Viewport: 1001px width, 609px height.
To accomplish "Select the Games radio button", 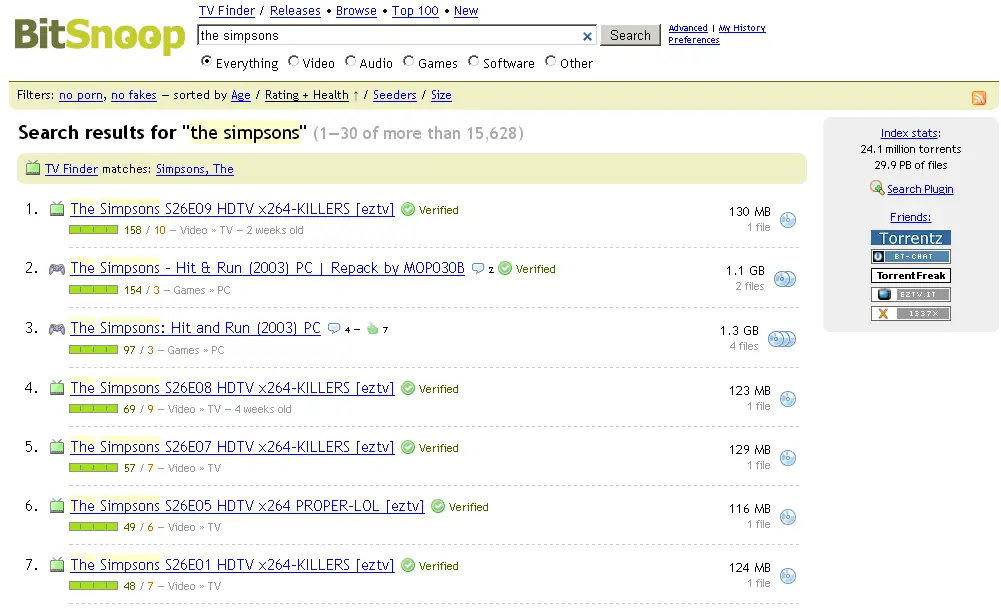I will coord(409,61).
